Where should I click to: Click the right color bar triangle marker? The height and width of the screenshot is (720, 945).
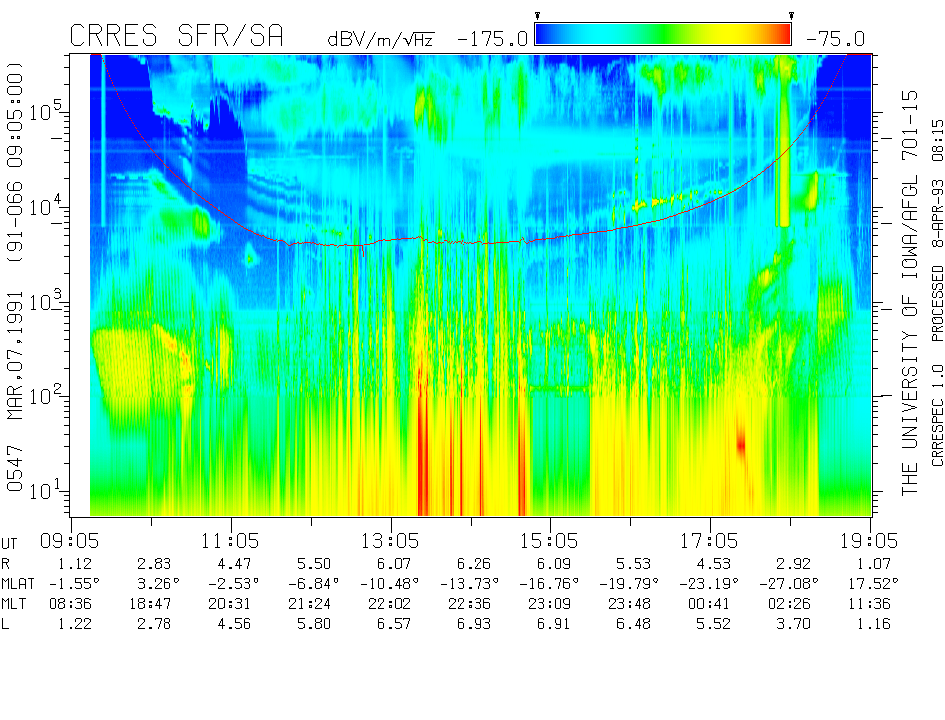[791, 16]
